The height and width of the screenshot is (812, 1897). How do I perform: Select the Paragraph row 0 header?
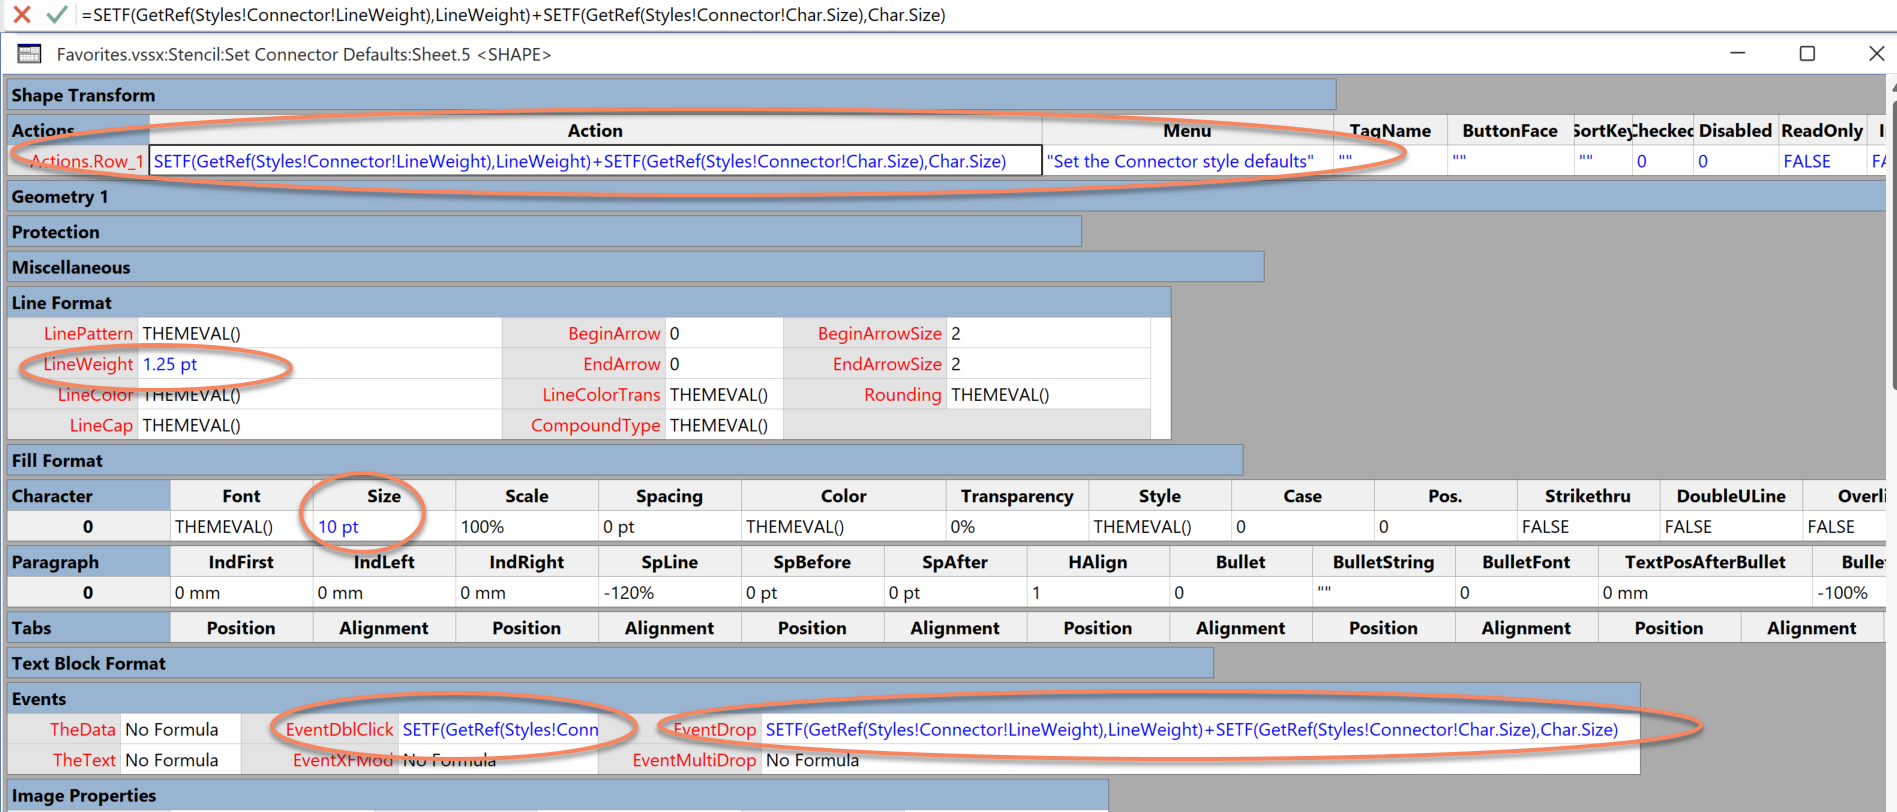click(x=88, y=593)
